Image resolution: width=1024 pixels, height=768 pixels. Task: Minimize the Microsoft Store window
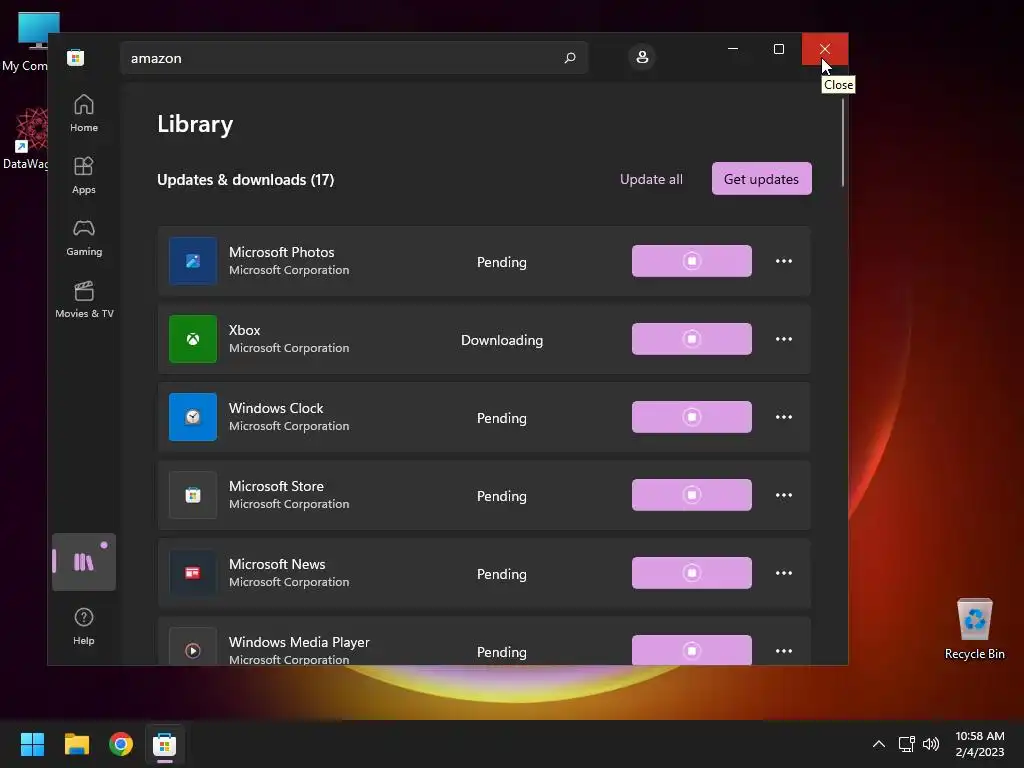733,49
